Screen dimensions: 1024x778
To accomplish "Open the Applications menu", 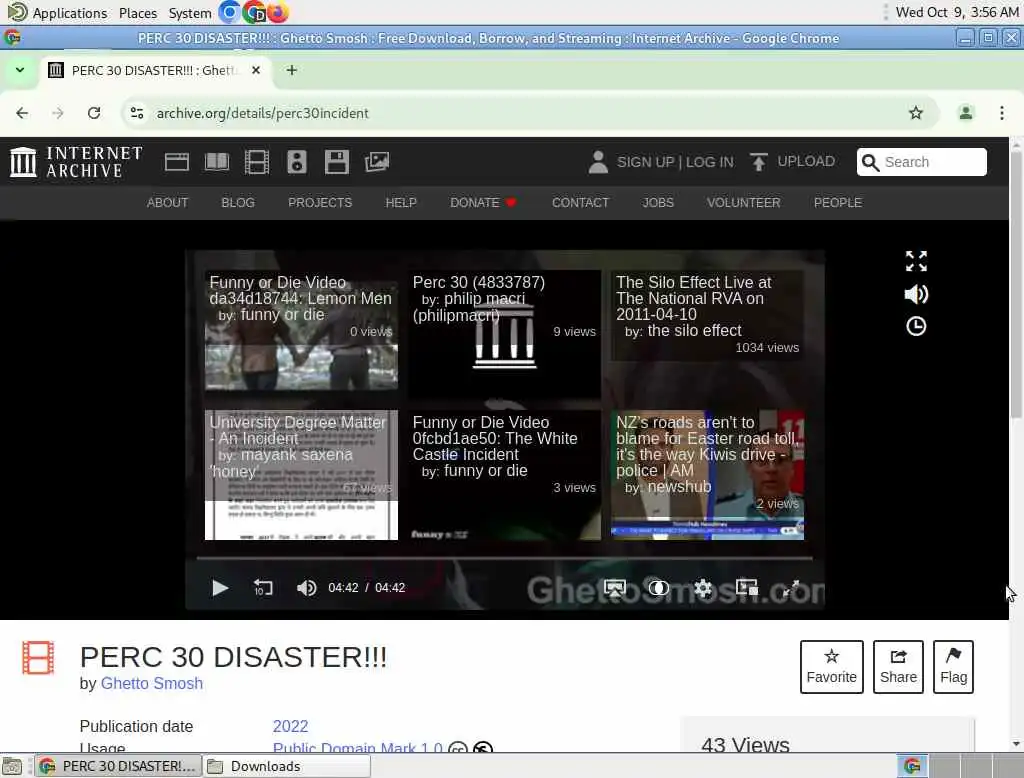I will coord(57,12).
